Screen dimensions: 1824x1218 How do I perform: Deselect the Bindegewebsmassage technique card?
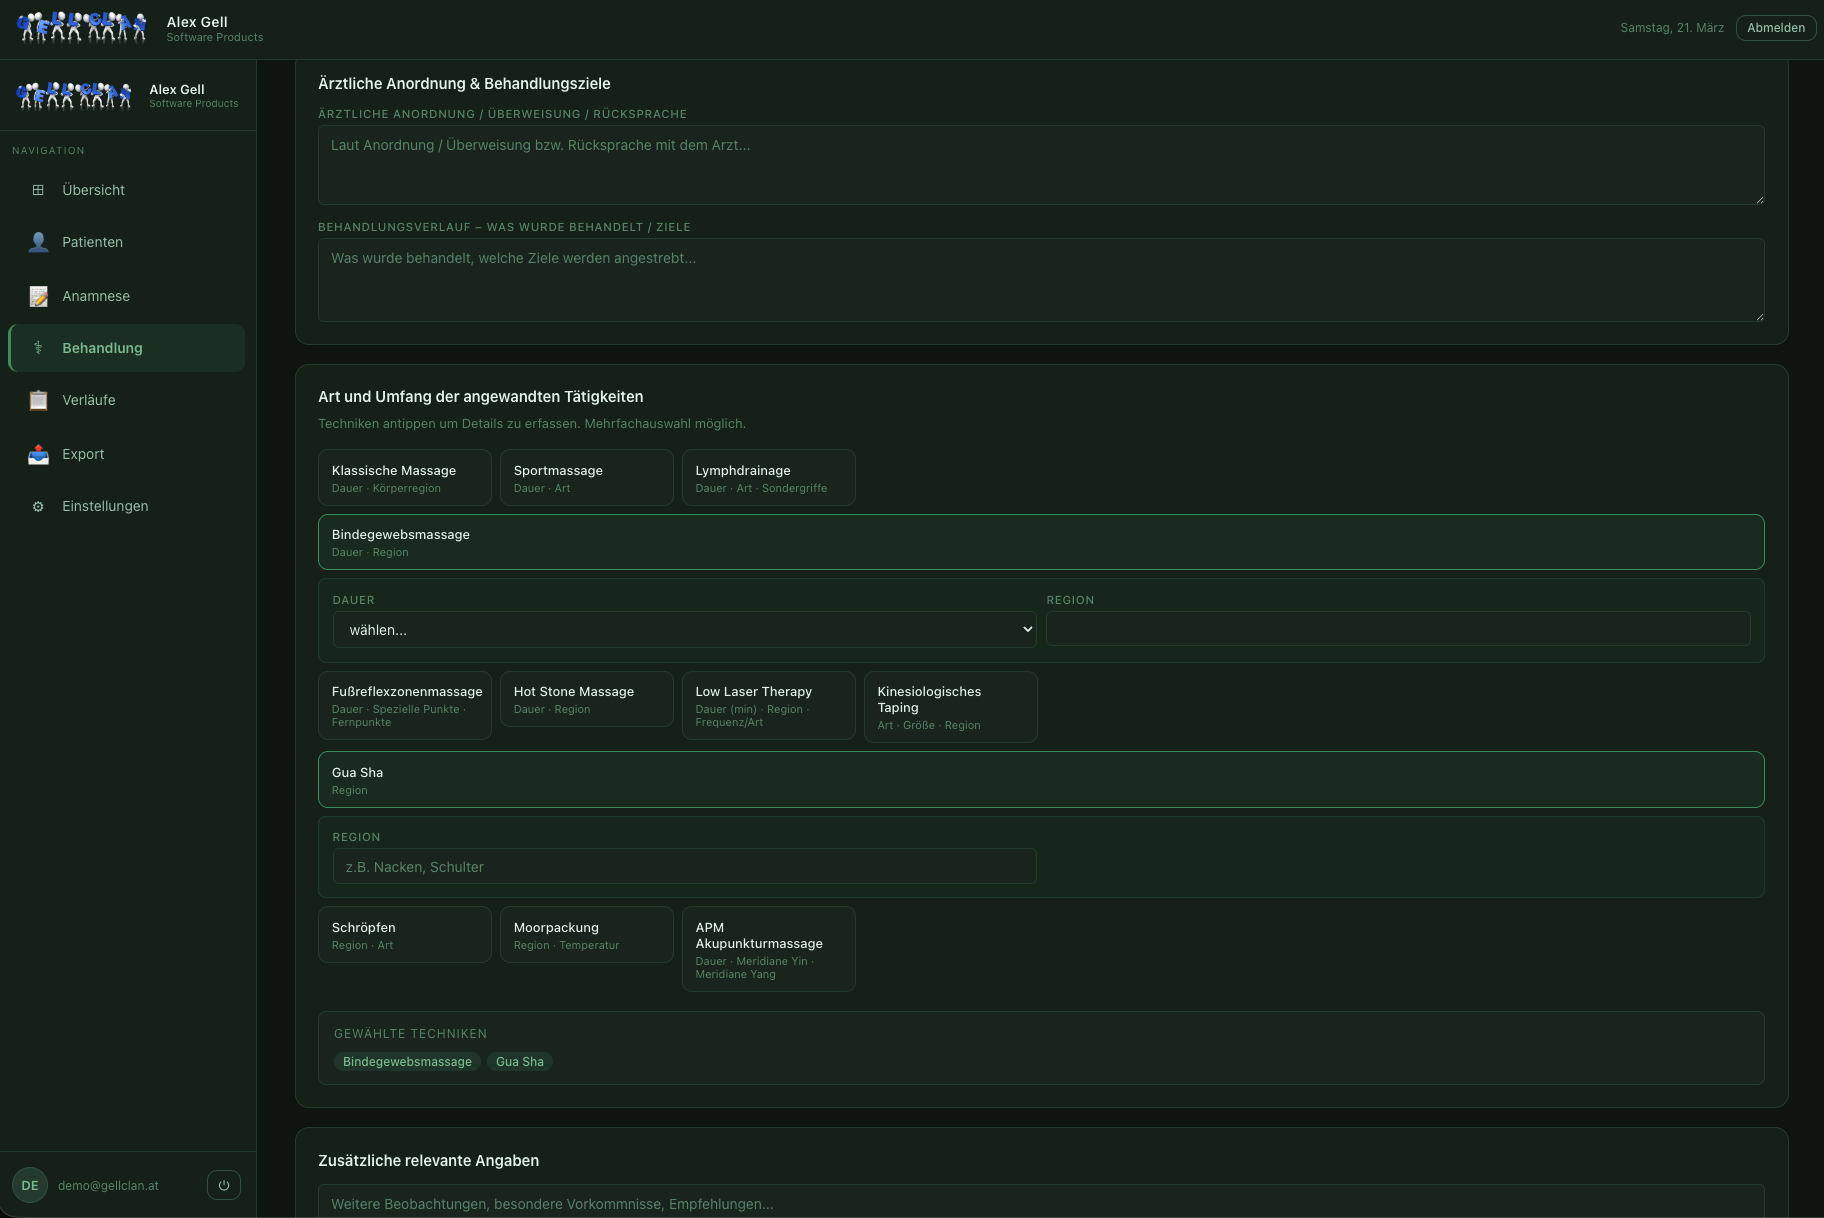[x=1041, y=542]
